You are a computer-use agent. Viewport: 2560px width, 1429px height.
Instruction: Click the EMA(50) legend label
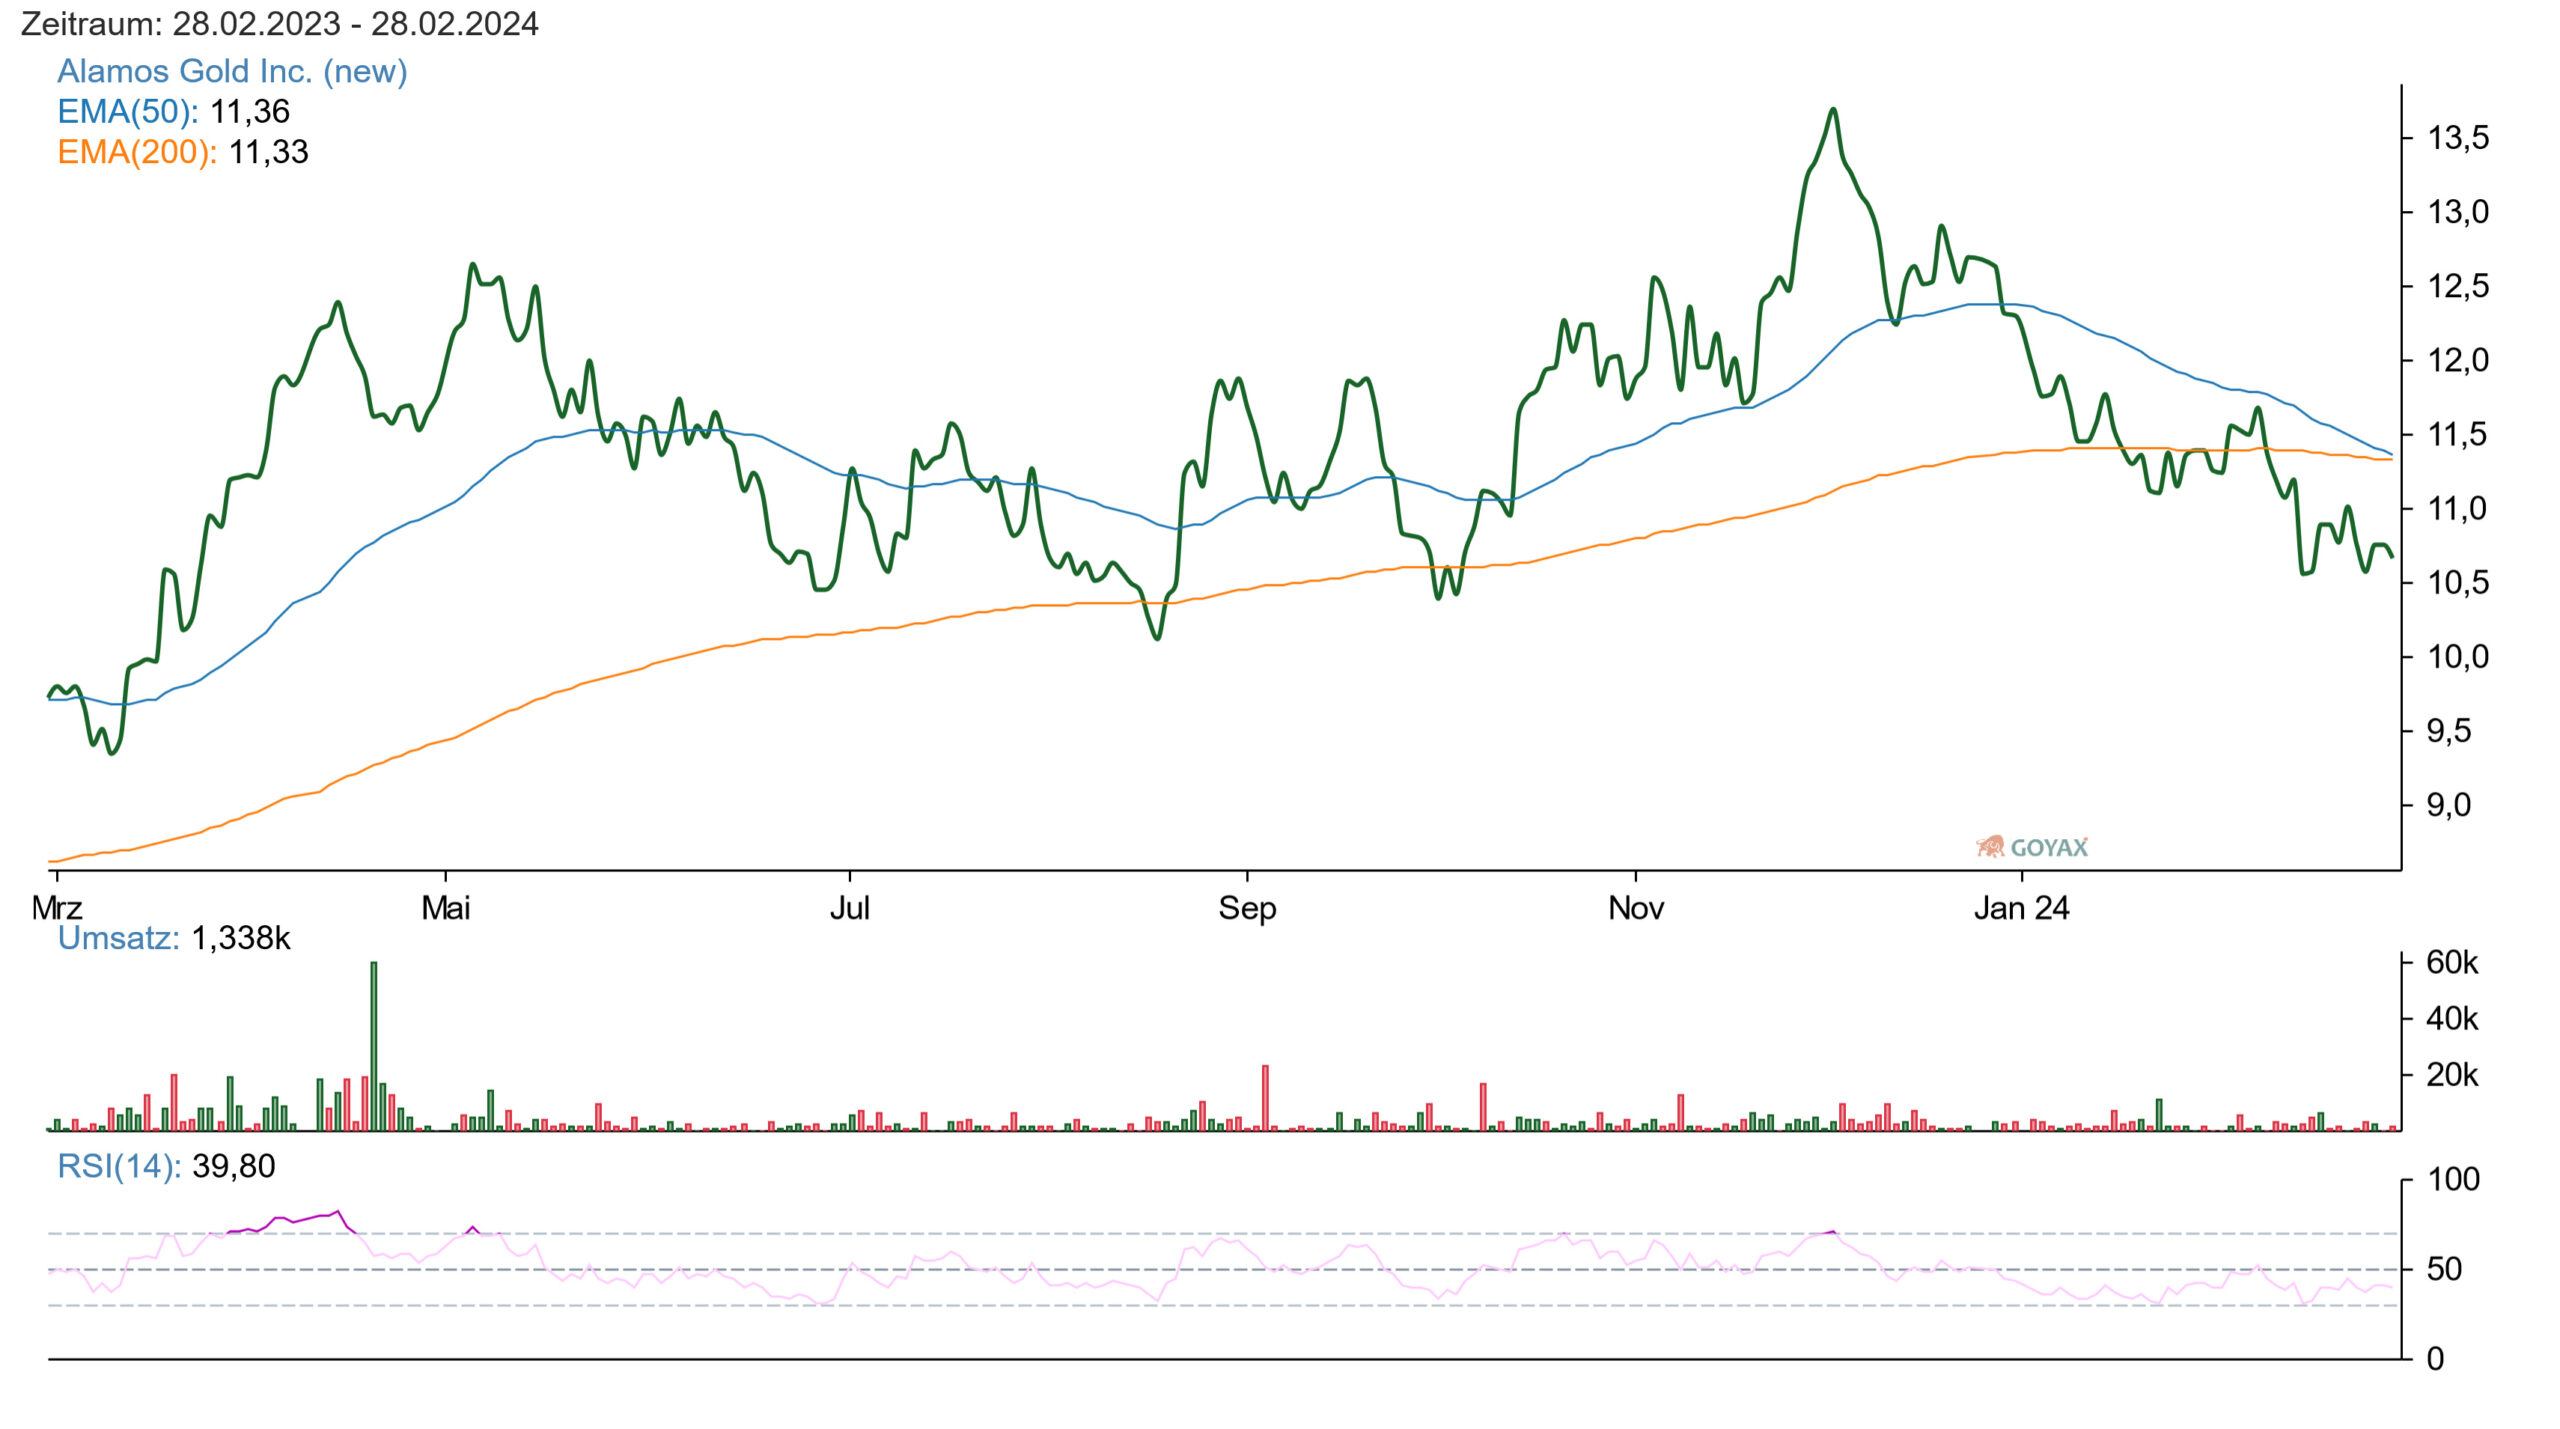tap(128, 111)
